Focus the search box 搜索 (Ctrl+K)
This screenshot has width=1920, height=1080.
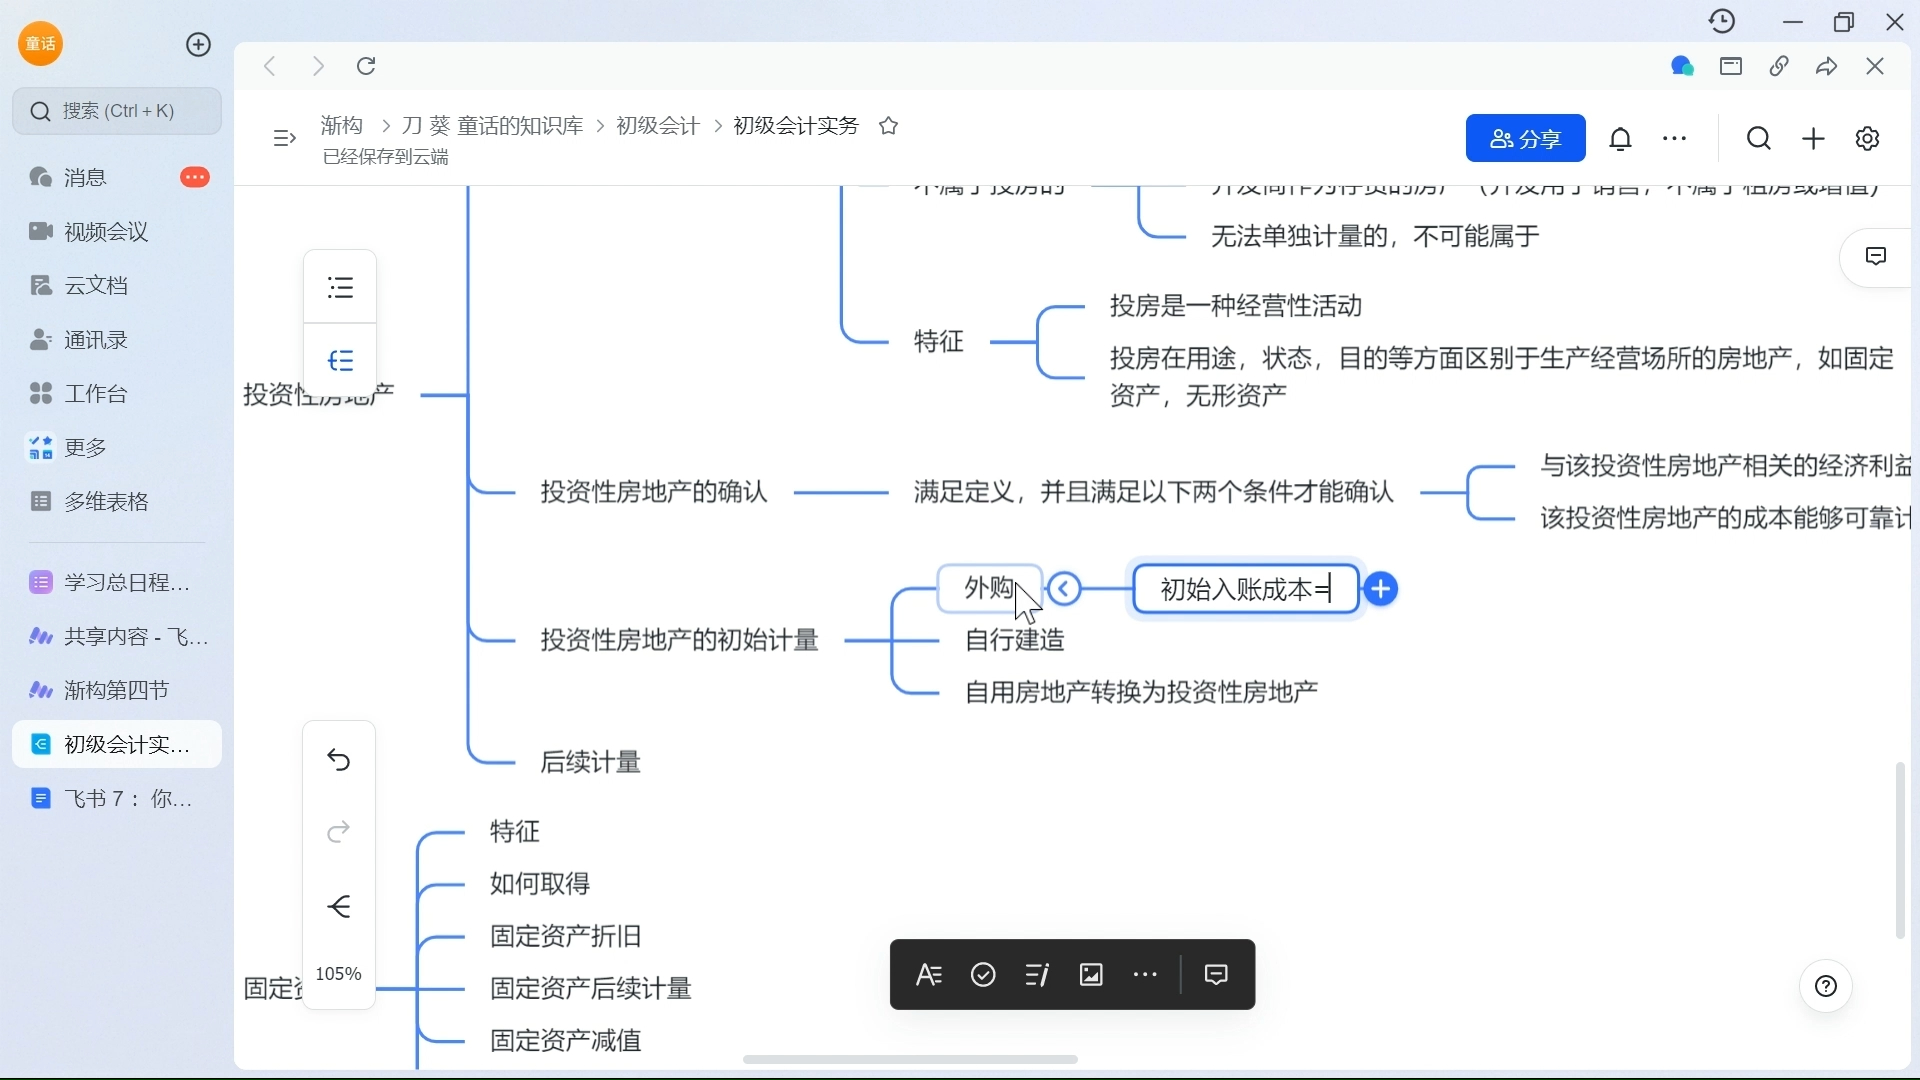117,111
